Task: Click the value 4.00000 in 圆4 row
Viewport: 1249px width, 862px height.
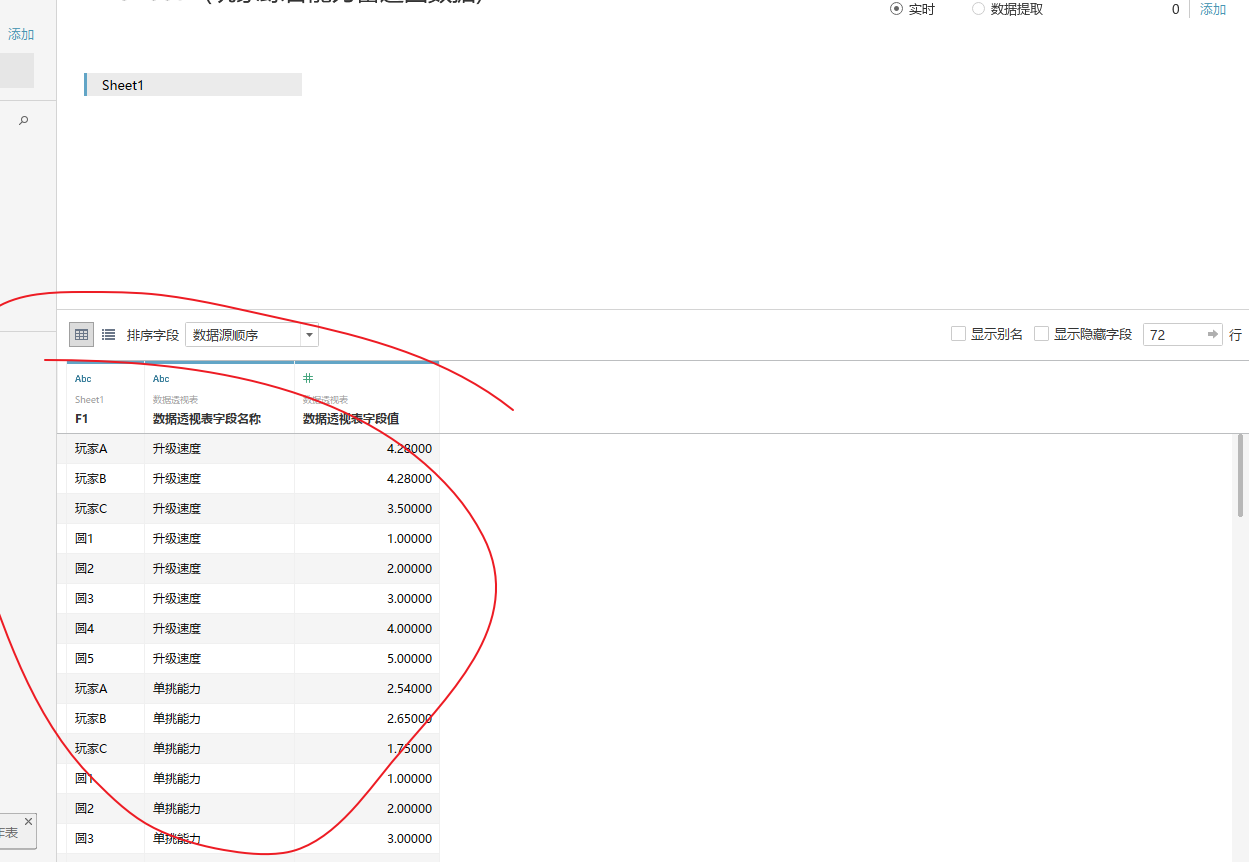Action: [x=410, y=628]
